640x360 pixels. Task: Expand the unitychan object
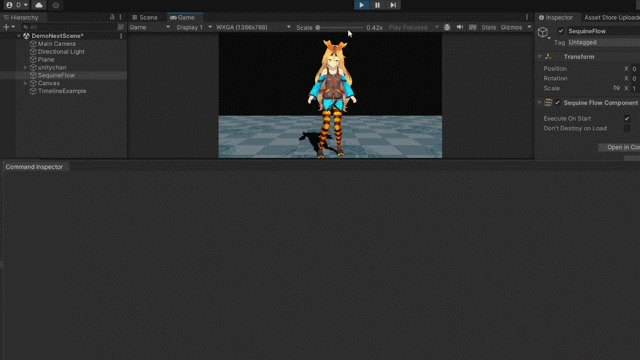pos(25,67)
